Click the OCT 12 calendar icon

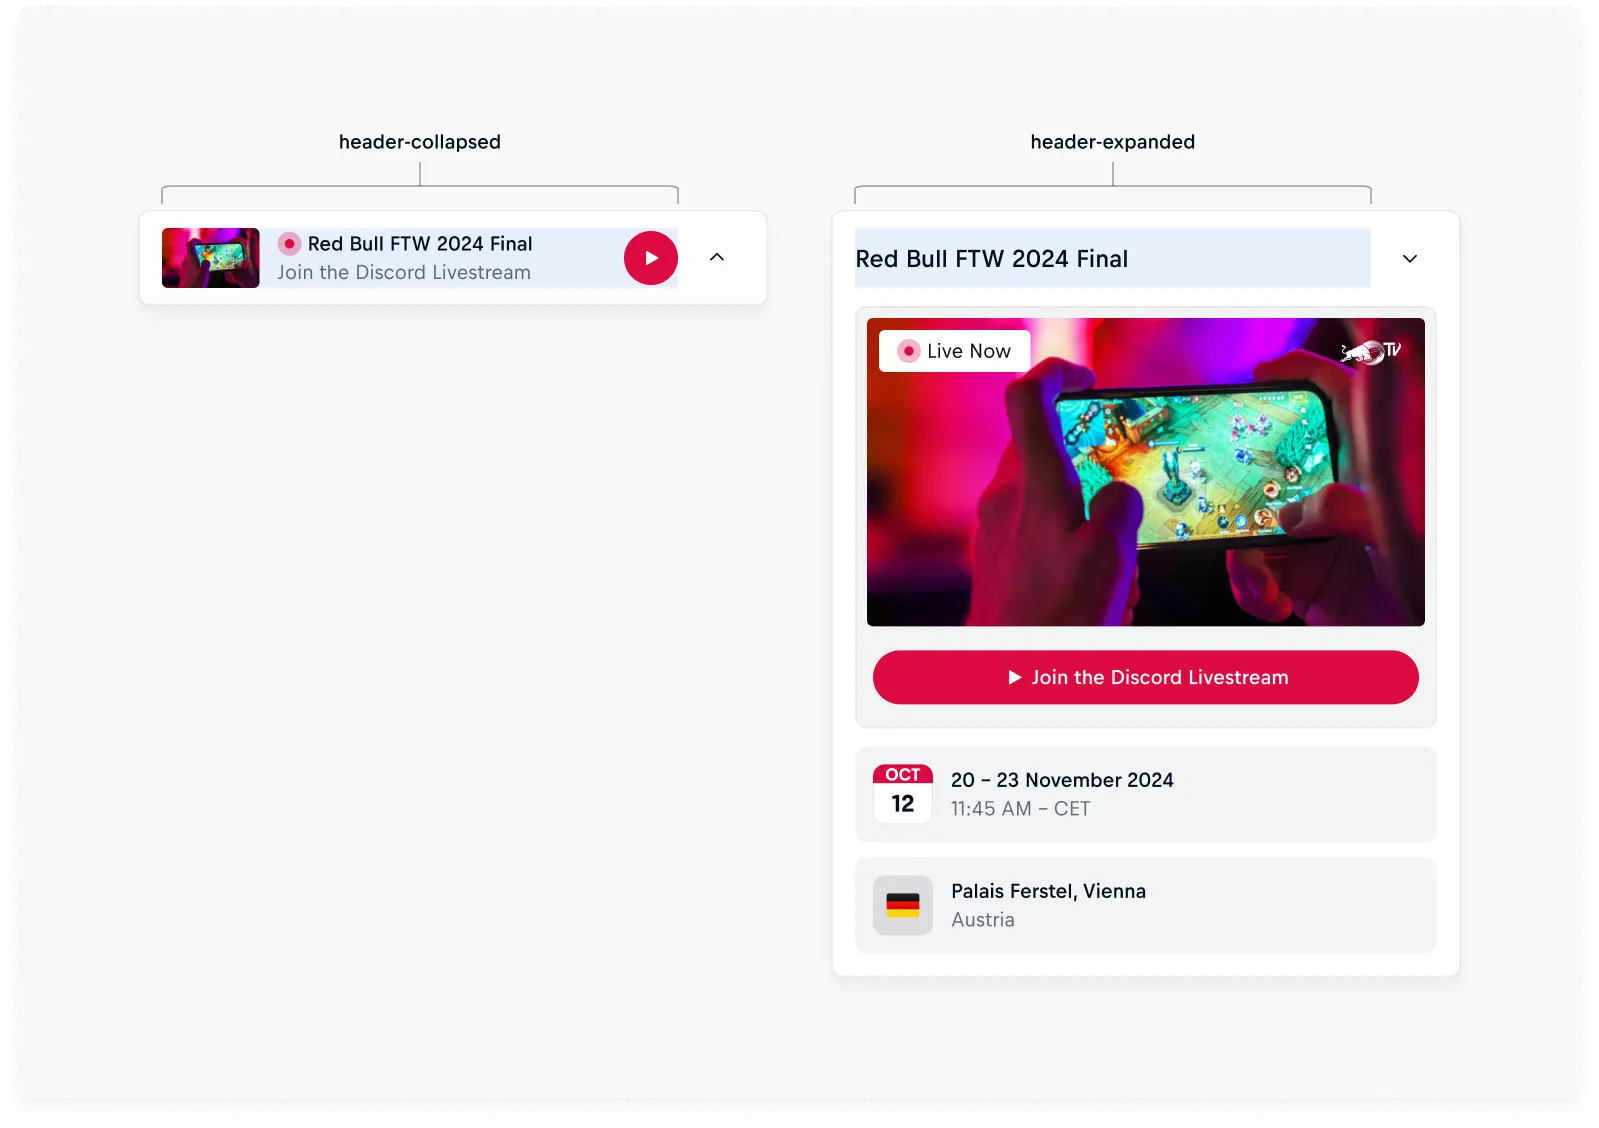click(903, 794)
